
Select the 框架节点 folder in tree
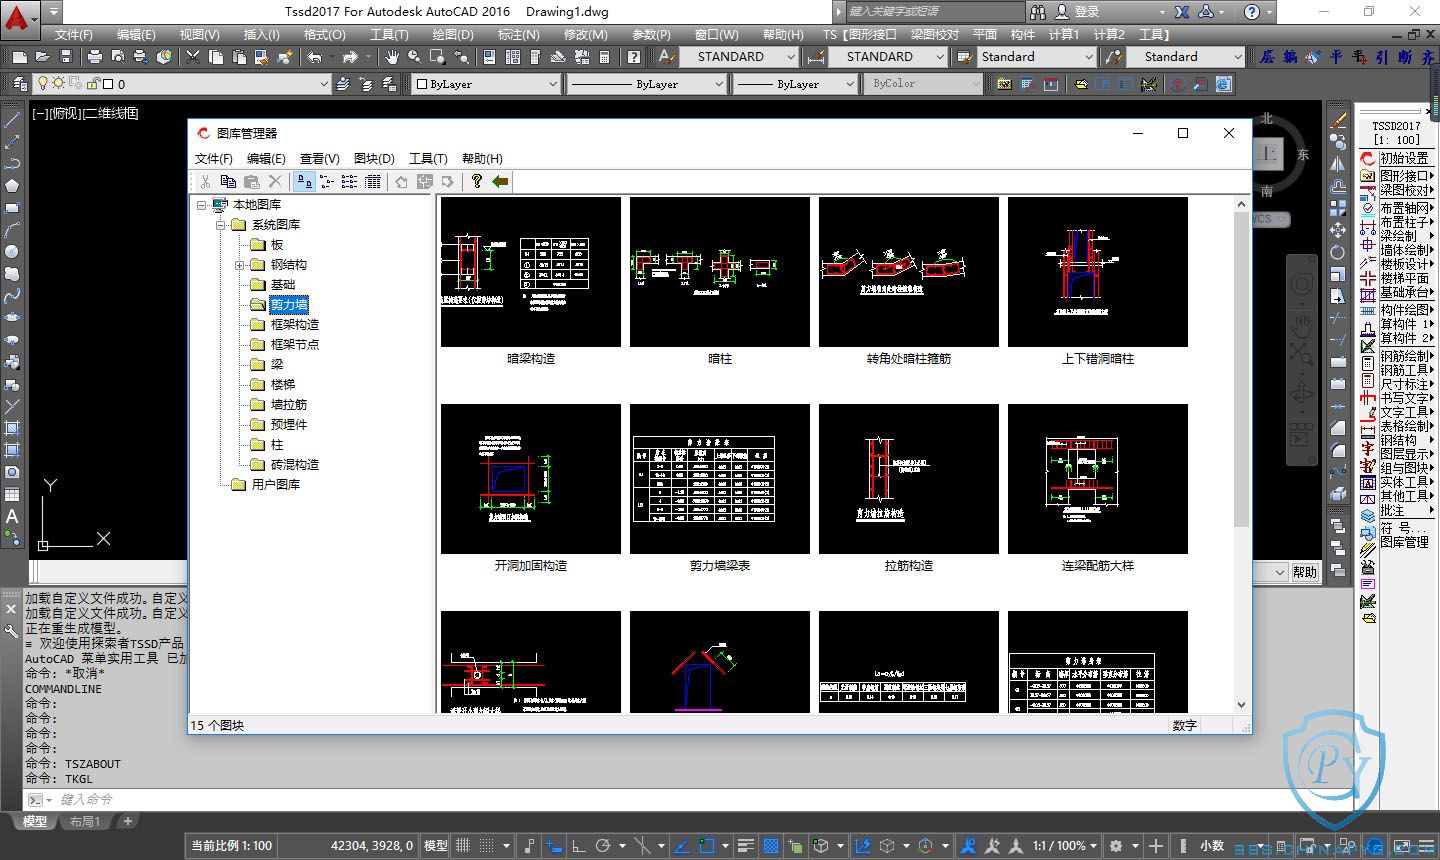295,345
